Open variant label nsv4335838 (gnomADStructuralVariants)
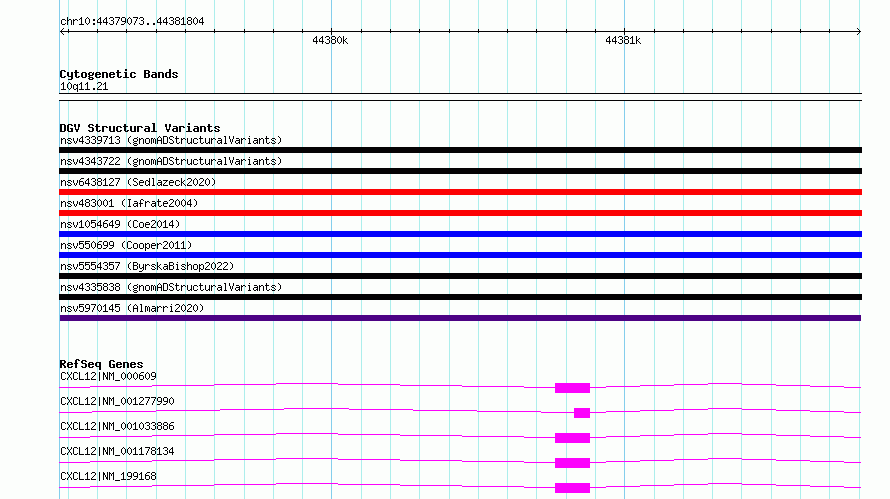This screenshot has height=499, width=890. click(171, 287)
